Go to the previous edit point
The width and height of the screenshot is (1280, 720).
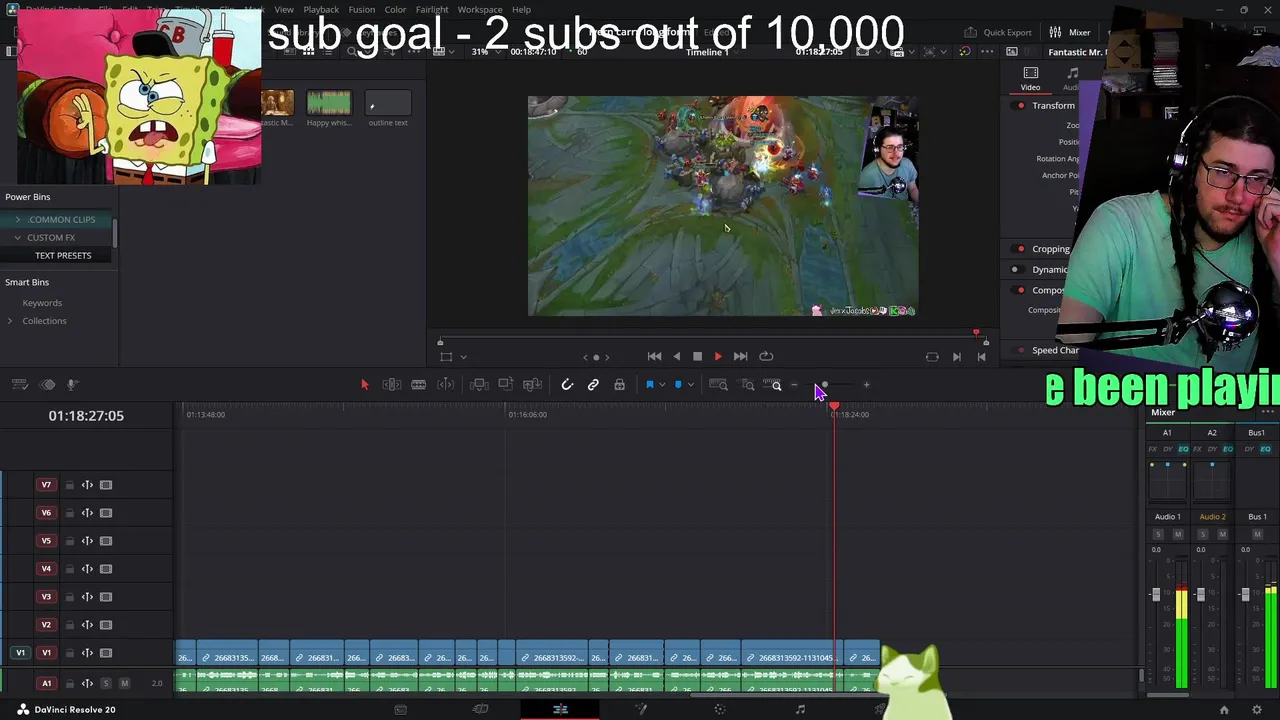981,357
